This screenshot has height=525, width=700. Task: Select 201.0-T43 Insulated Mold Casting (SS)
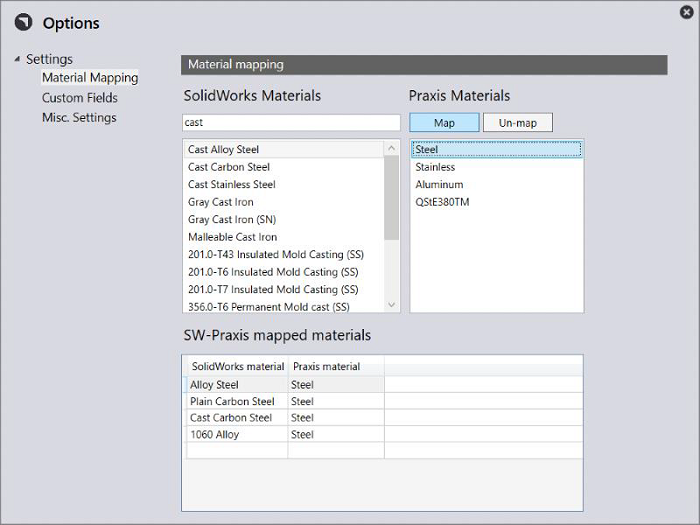point(283,254)
